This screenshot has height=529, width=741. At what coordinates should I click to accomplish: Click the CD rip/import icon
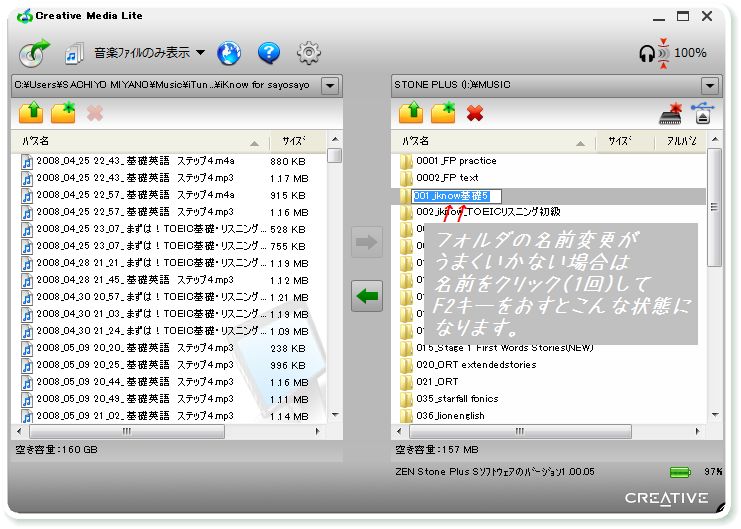pos(34,53)
